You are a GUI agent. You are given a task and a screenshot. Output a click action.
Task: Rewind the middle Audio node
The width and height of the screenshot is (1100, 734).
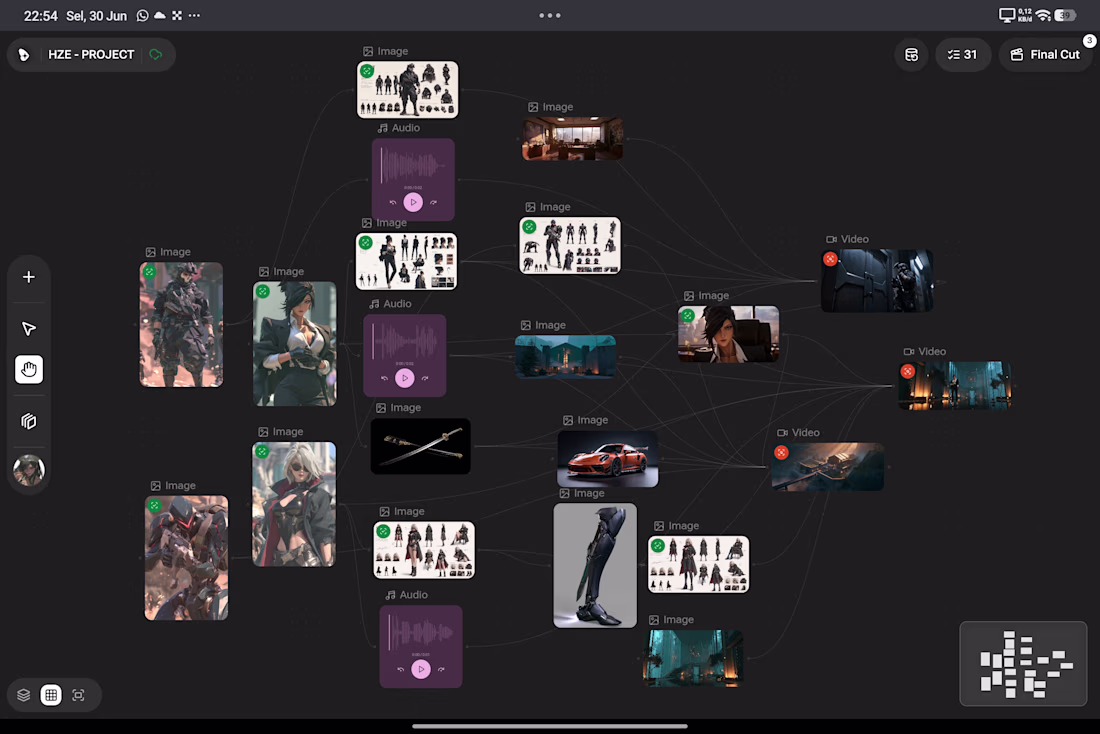pyautogui.click(x=384, y=378)
